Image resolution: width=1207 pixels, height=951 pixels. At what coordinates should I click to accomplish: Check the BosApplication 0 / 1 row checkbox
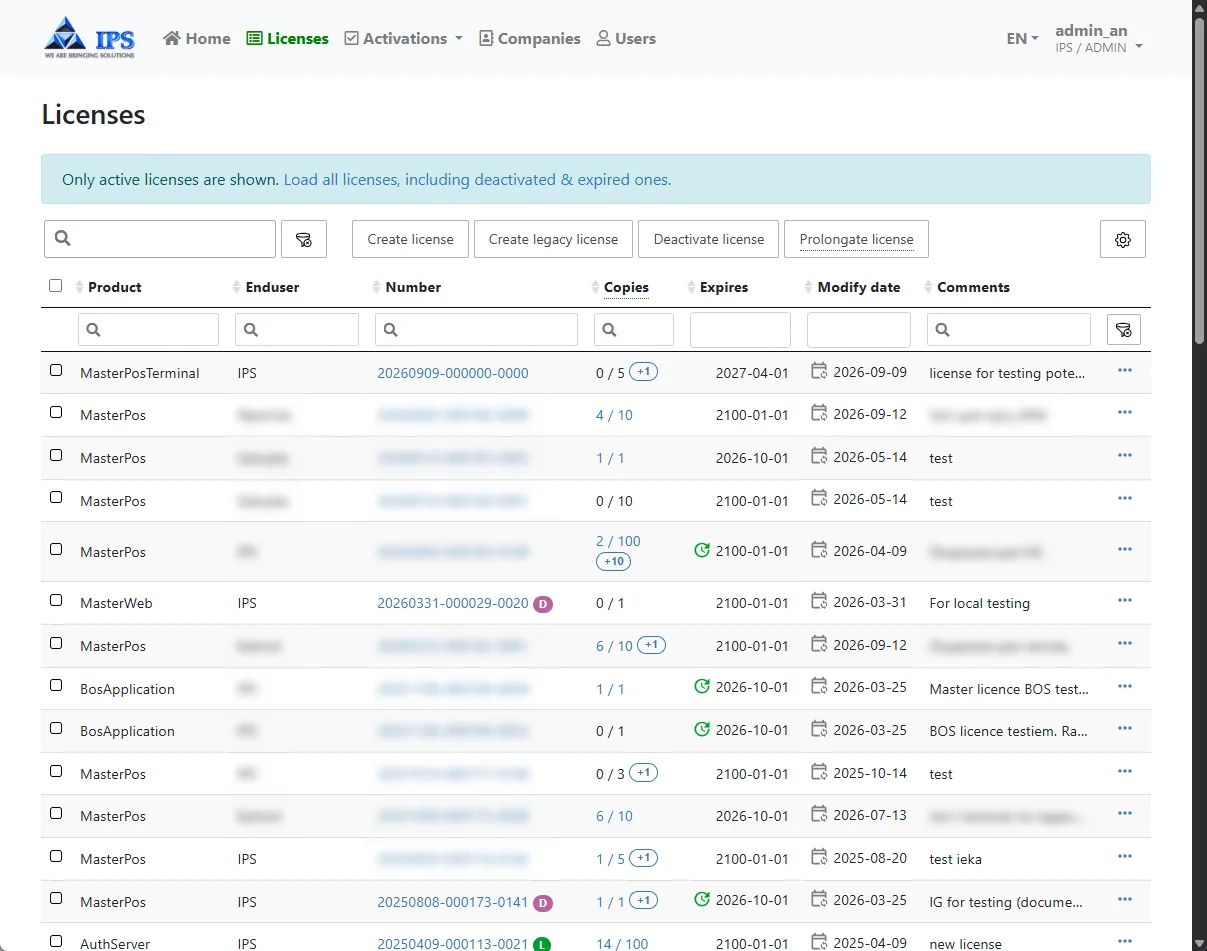56,729
